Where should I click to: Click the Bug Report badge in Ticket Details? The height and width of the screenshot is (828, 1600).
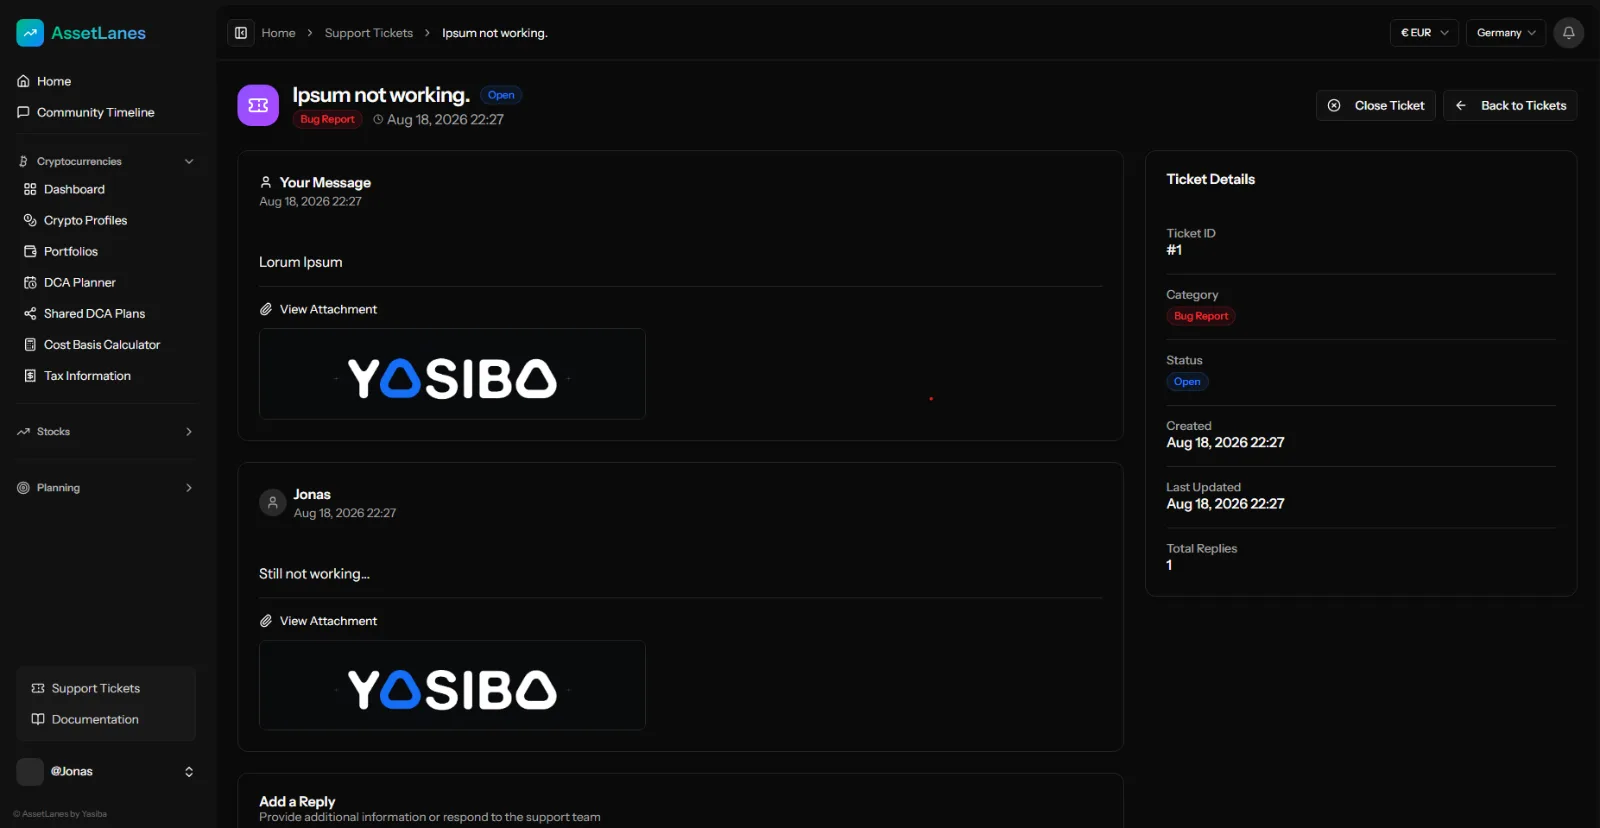(x=1201, y=316)
